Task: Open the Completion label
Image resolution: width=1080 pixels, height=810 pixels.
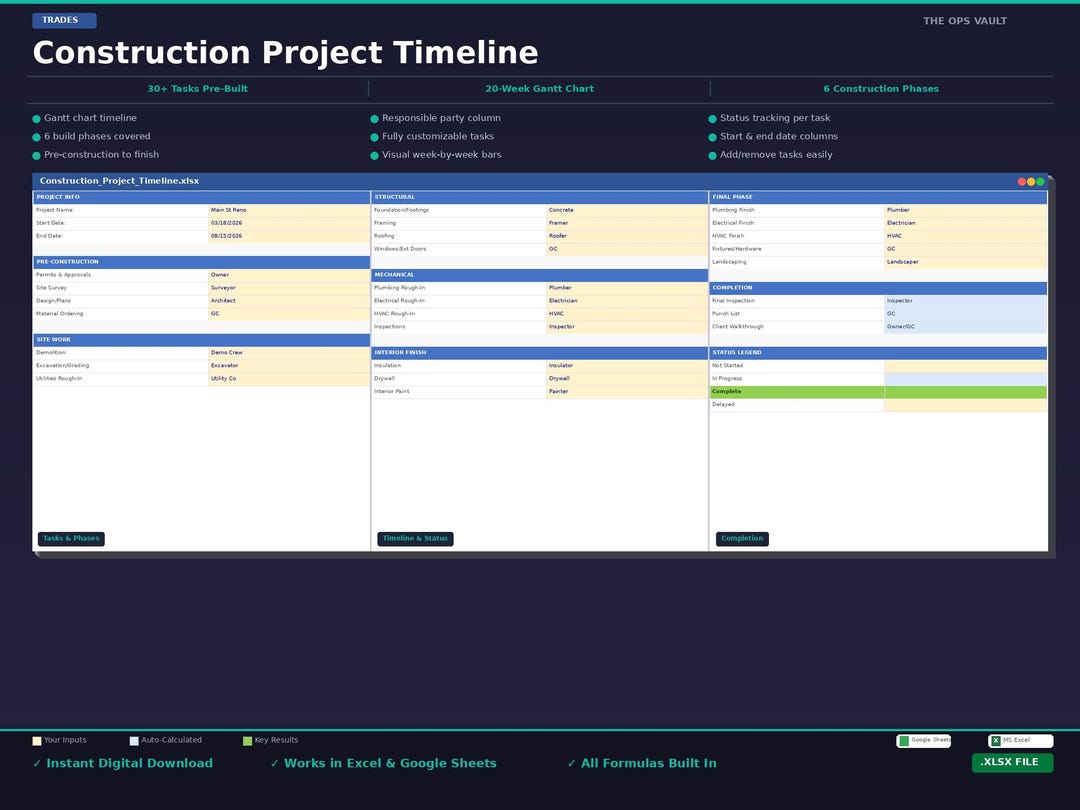Action: 742,539
